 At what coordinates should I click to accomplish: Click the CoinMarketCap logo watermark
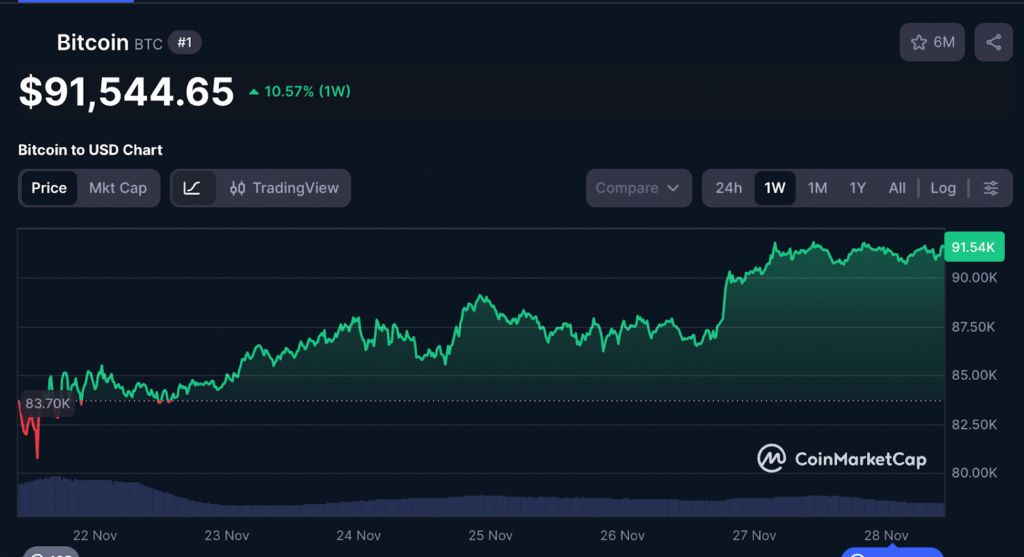[842, 459]
